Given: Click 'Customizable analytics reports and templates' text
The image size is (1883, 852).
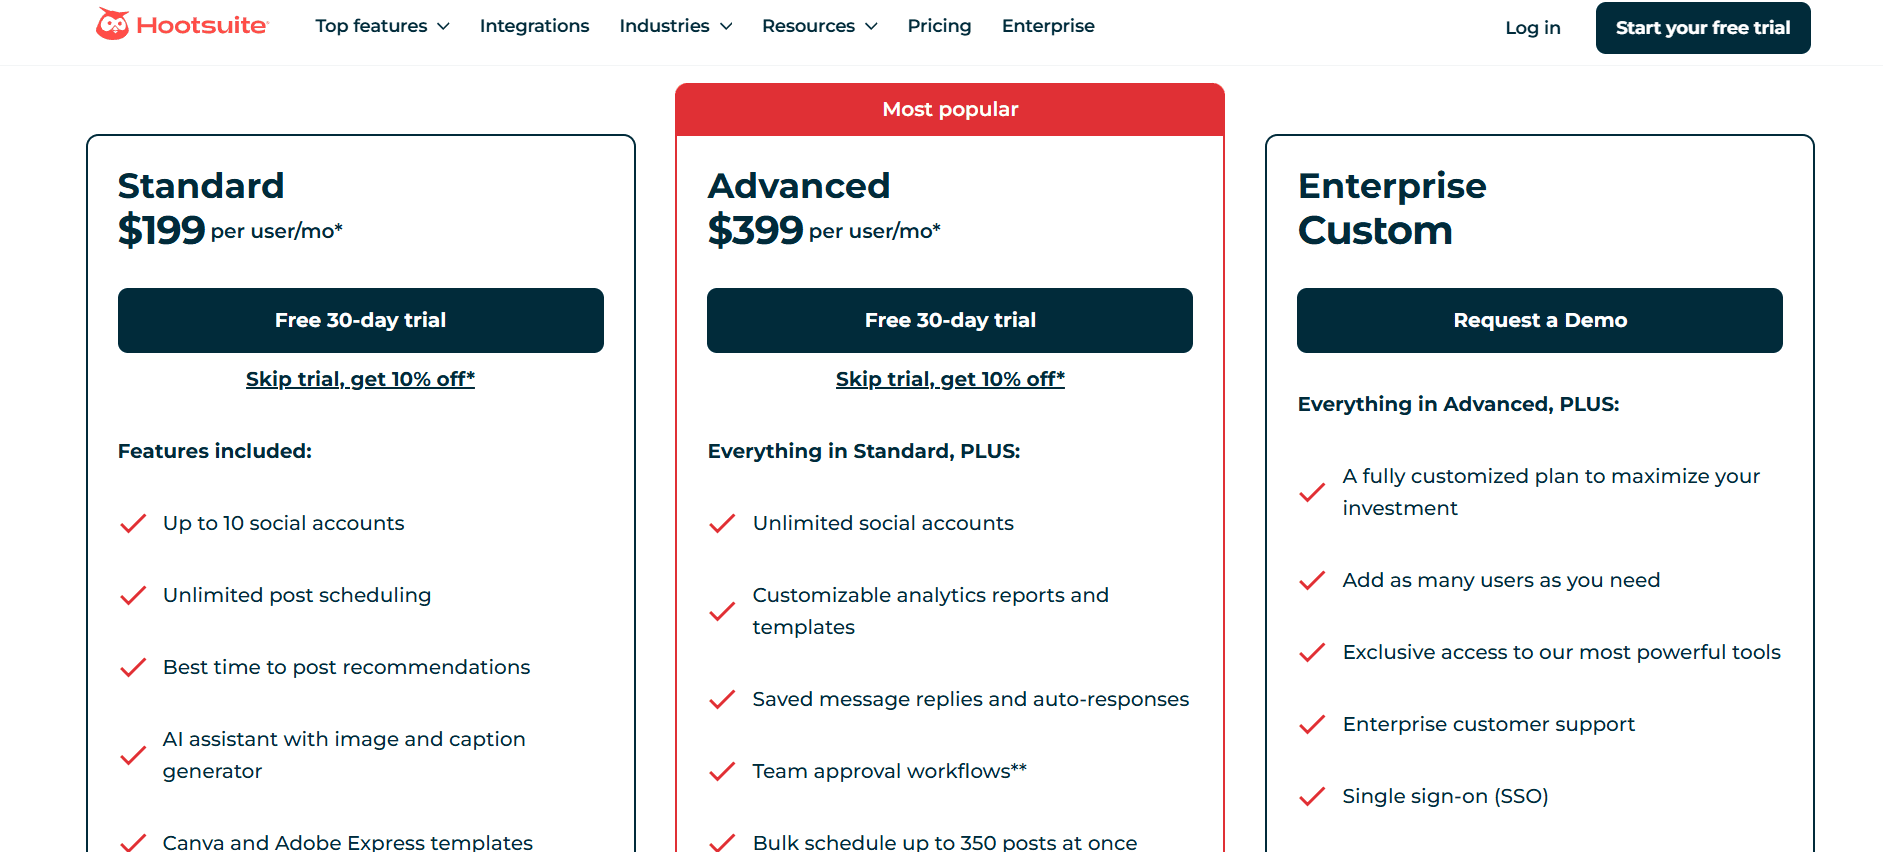Looking at the screenshot, I should (x=931, y=611).
